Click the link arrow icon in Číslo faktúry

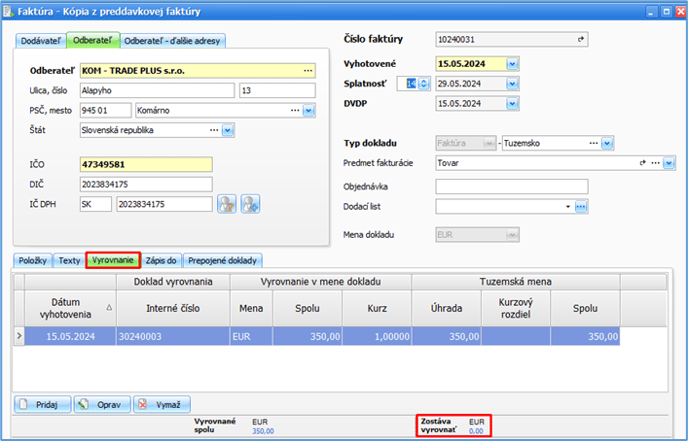click(579, 39)
